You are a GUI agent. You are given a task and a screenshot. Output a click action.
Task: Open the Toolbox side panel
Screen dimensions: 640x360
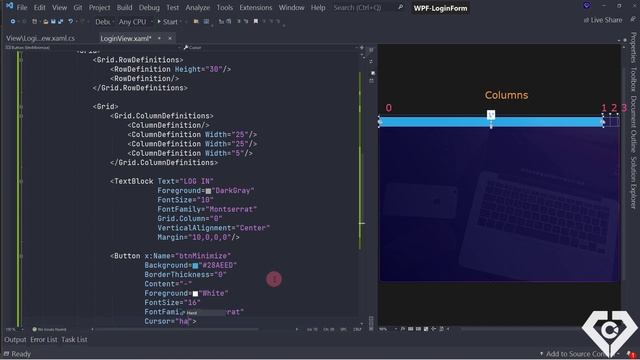click(633, 79)
